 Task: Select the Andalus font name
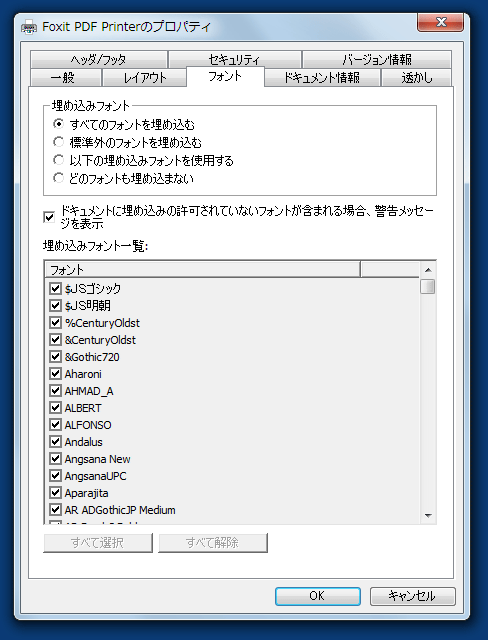(83, 442)
